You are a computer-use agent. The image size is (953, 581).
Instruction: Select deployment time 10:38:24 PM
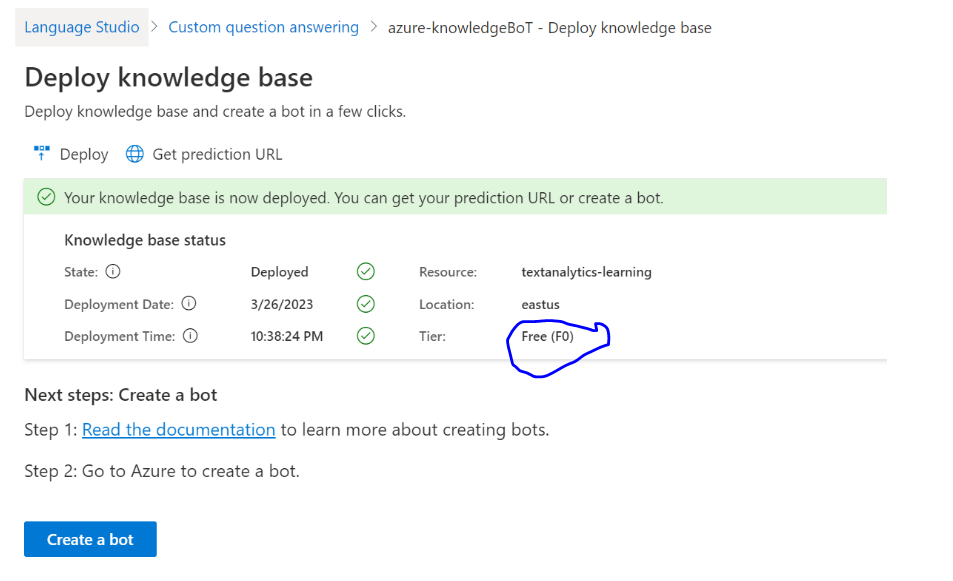287,336
